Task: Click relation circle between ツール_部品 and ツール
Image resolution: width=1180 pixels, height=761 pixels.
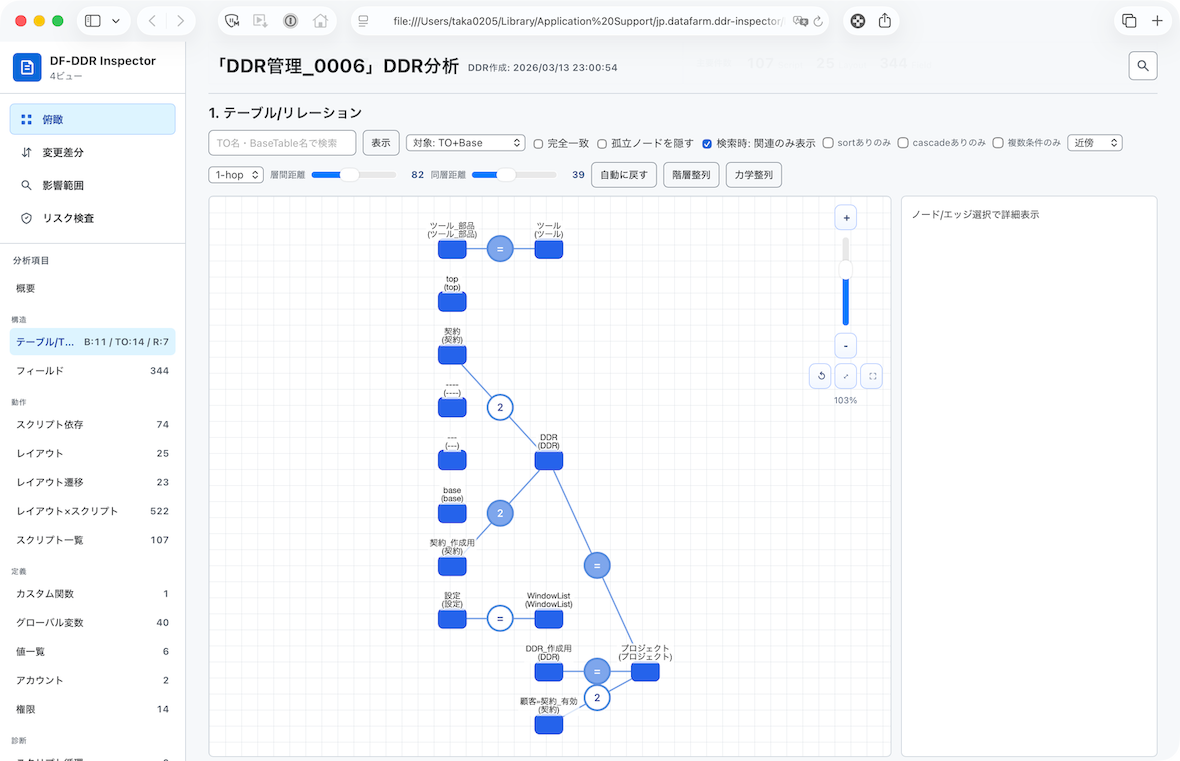Action: click(x=500, y=249)
